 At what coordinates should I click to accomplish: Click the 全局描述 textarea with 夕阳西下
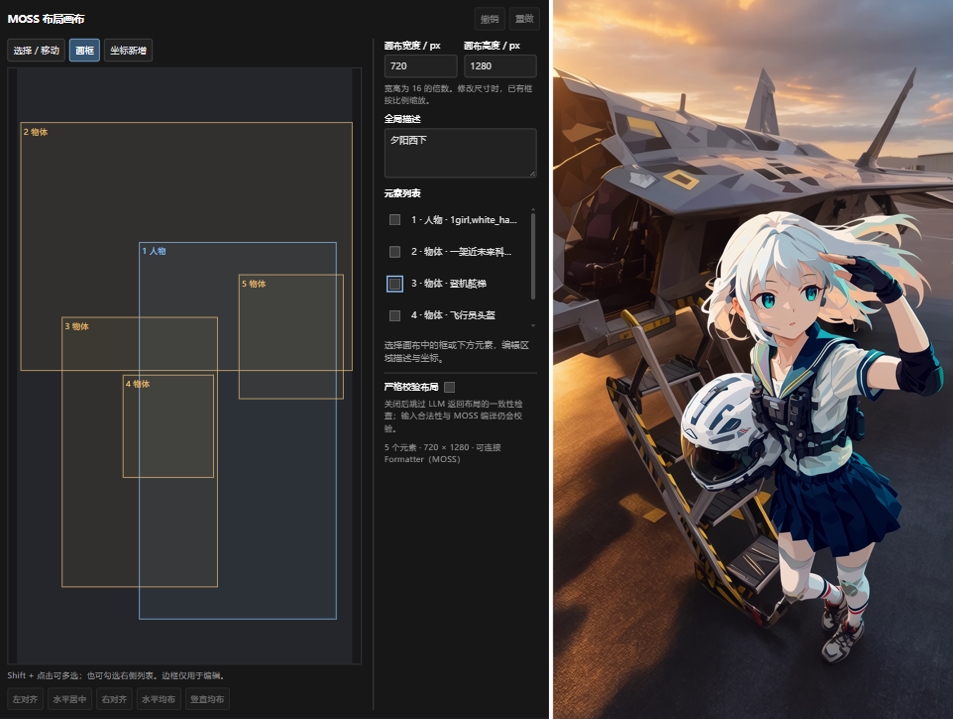tap(460, 153)
